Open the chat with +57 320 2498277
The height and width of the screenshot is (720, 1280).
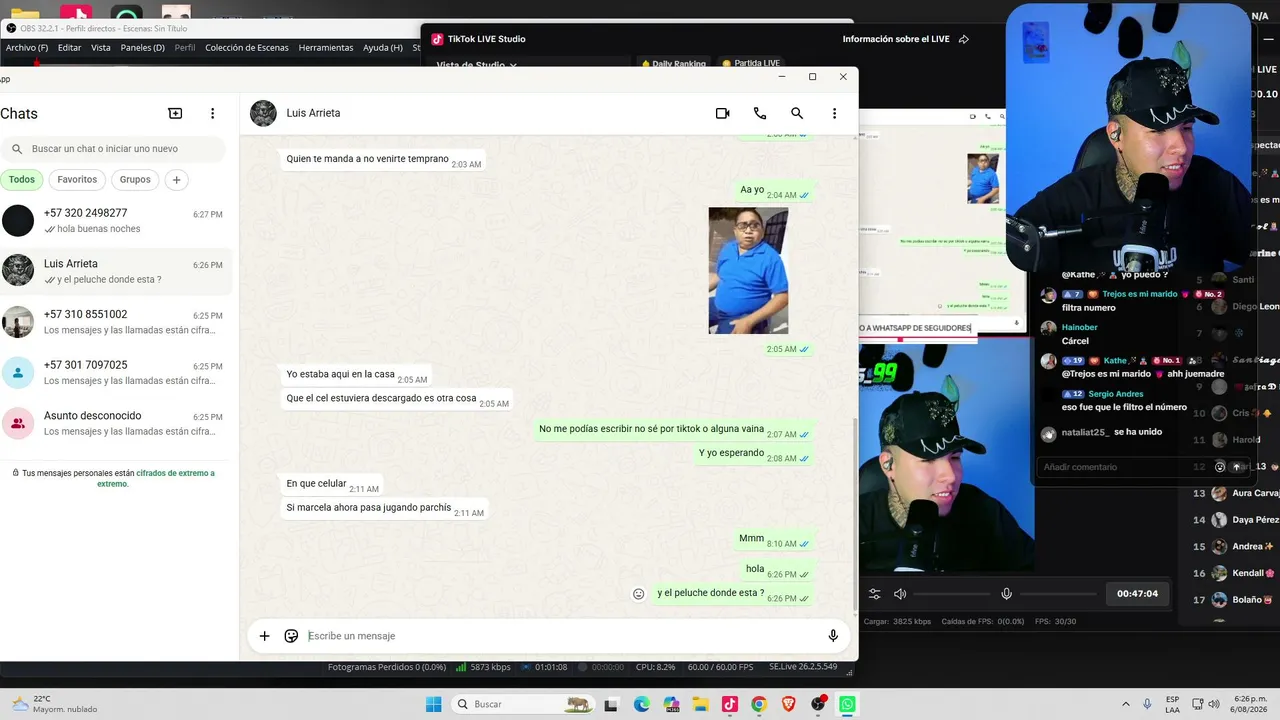click(116, 220)
